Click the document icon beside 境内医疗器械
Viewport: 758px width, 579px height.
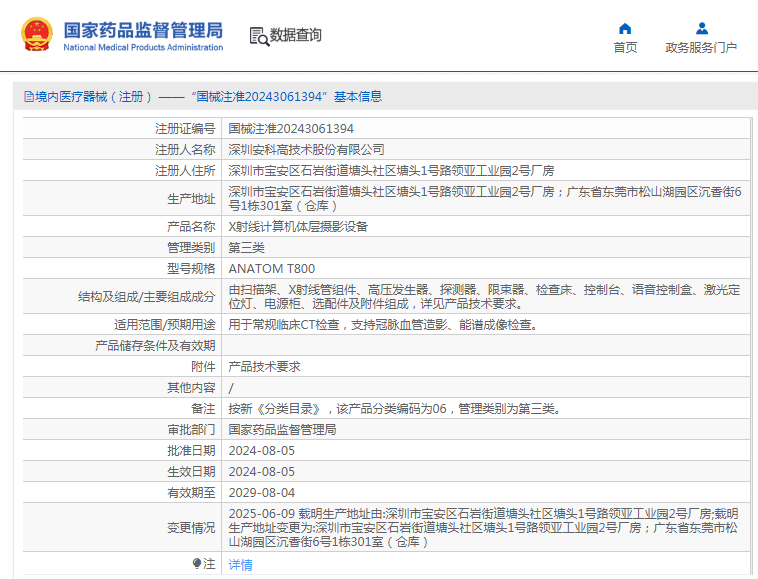[x=29, y=97]
